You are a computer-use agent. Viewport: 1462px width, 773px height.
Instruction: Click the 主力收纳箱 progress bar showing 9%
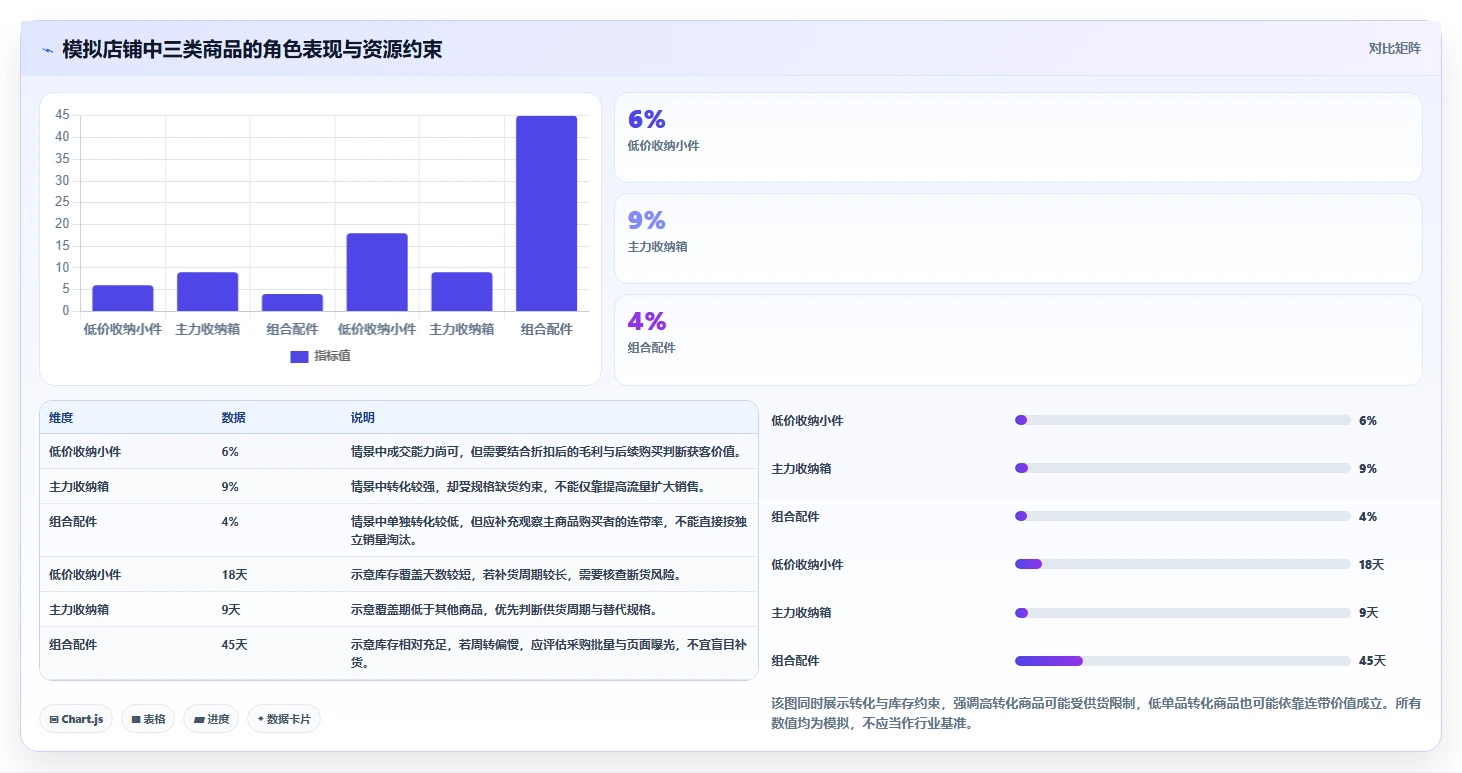pyautogui.click(x=1183, y=468)
